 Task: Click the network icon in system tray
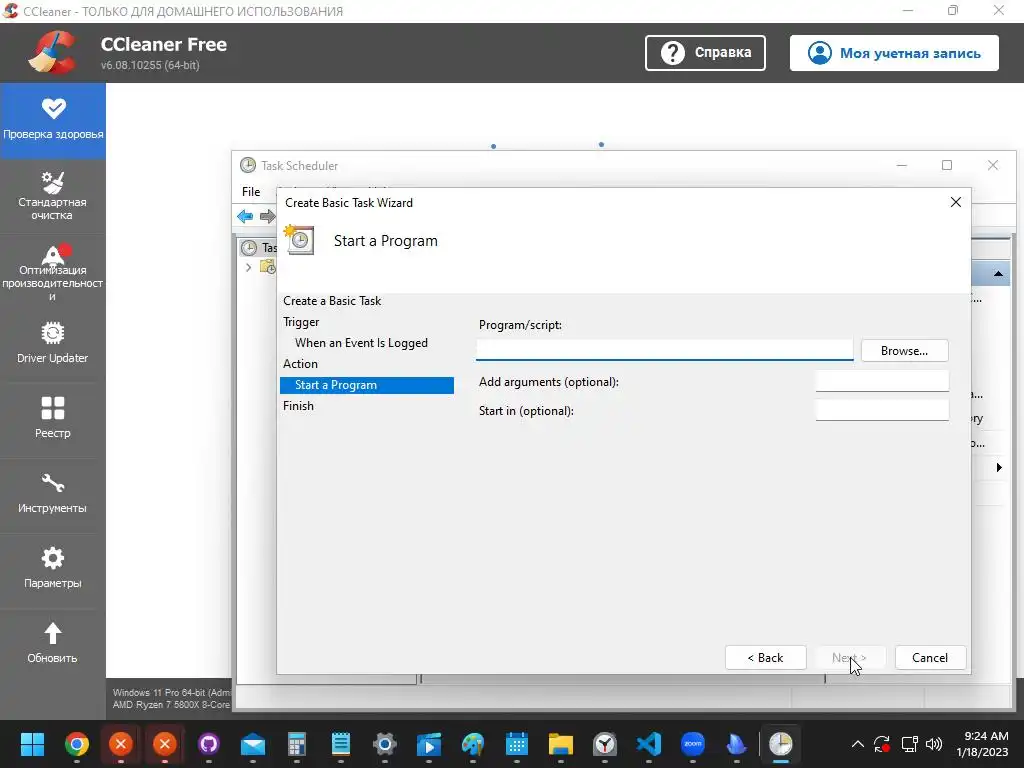click(x=910, y=744)
